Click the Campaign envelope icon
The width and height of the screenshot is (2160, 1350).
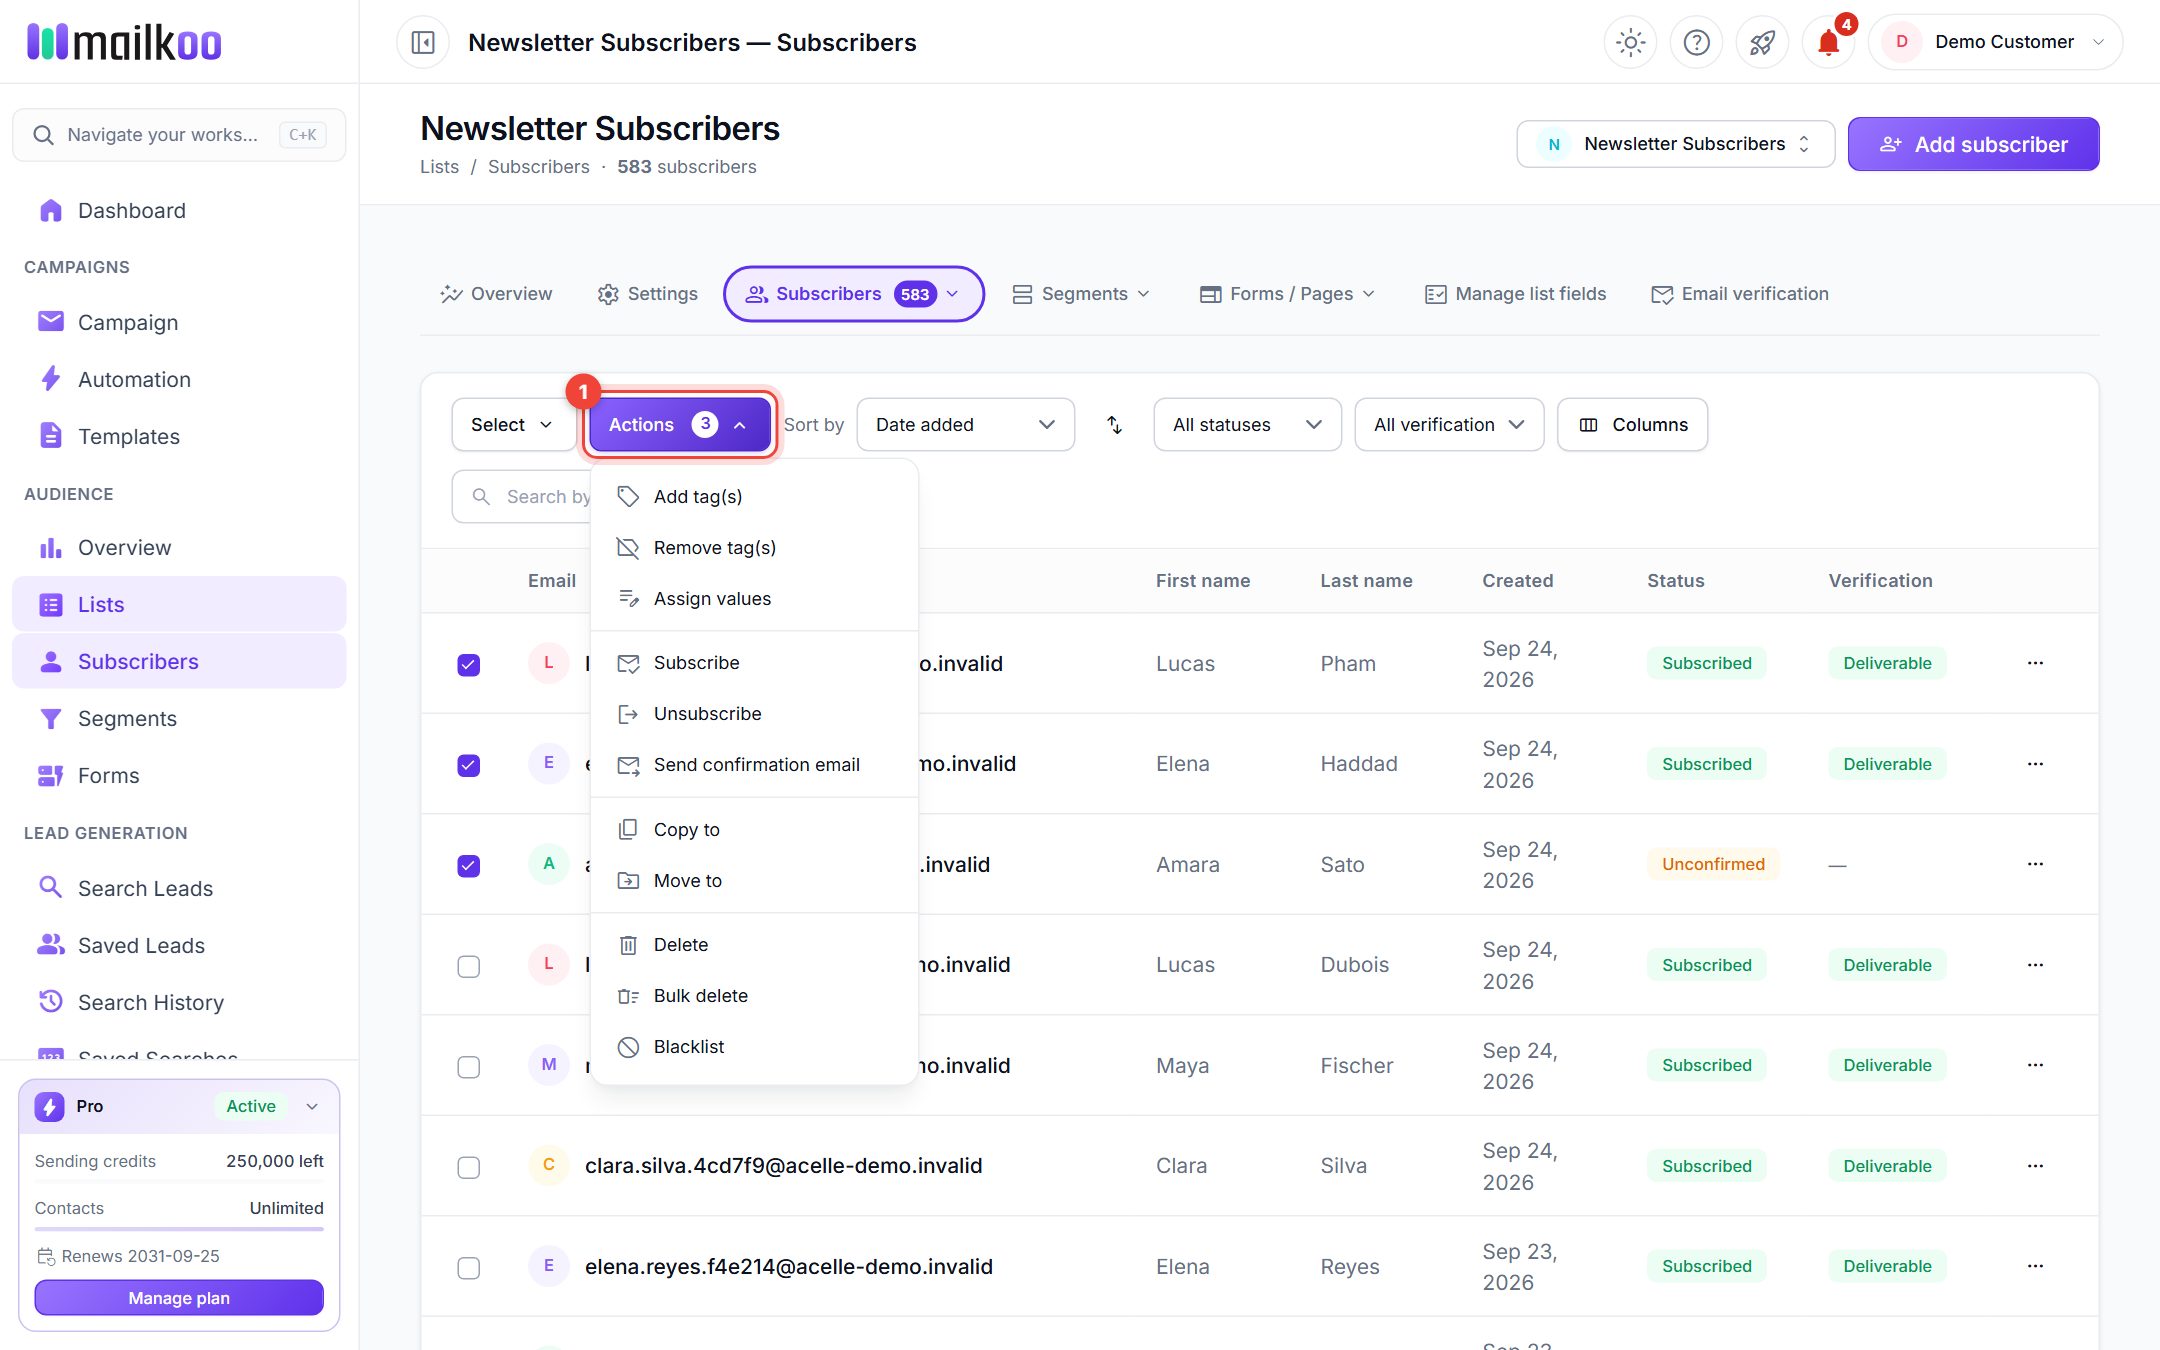click(x=51, y=322)
